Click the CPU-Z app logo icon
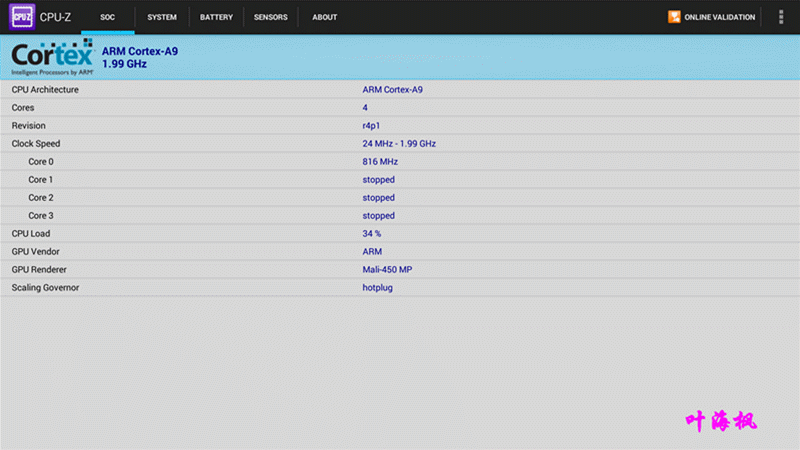 [22, 17]
